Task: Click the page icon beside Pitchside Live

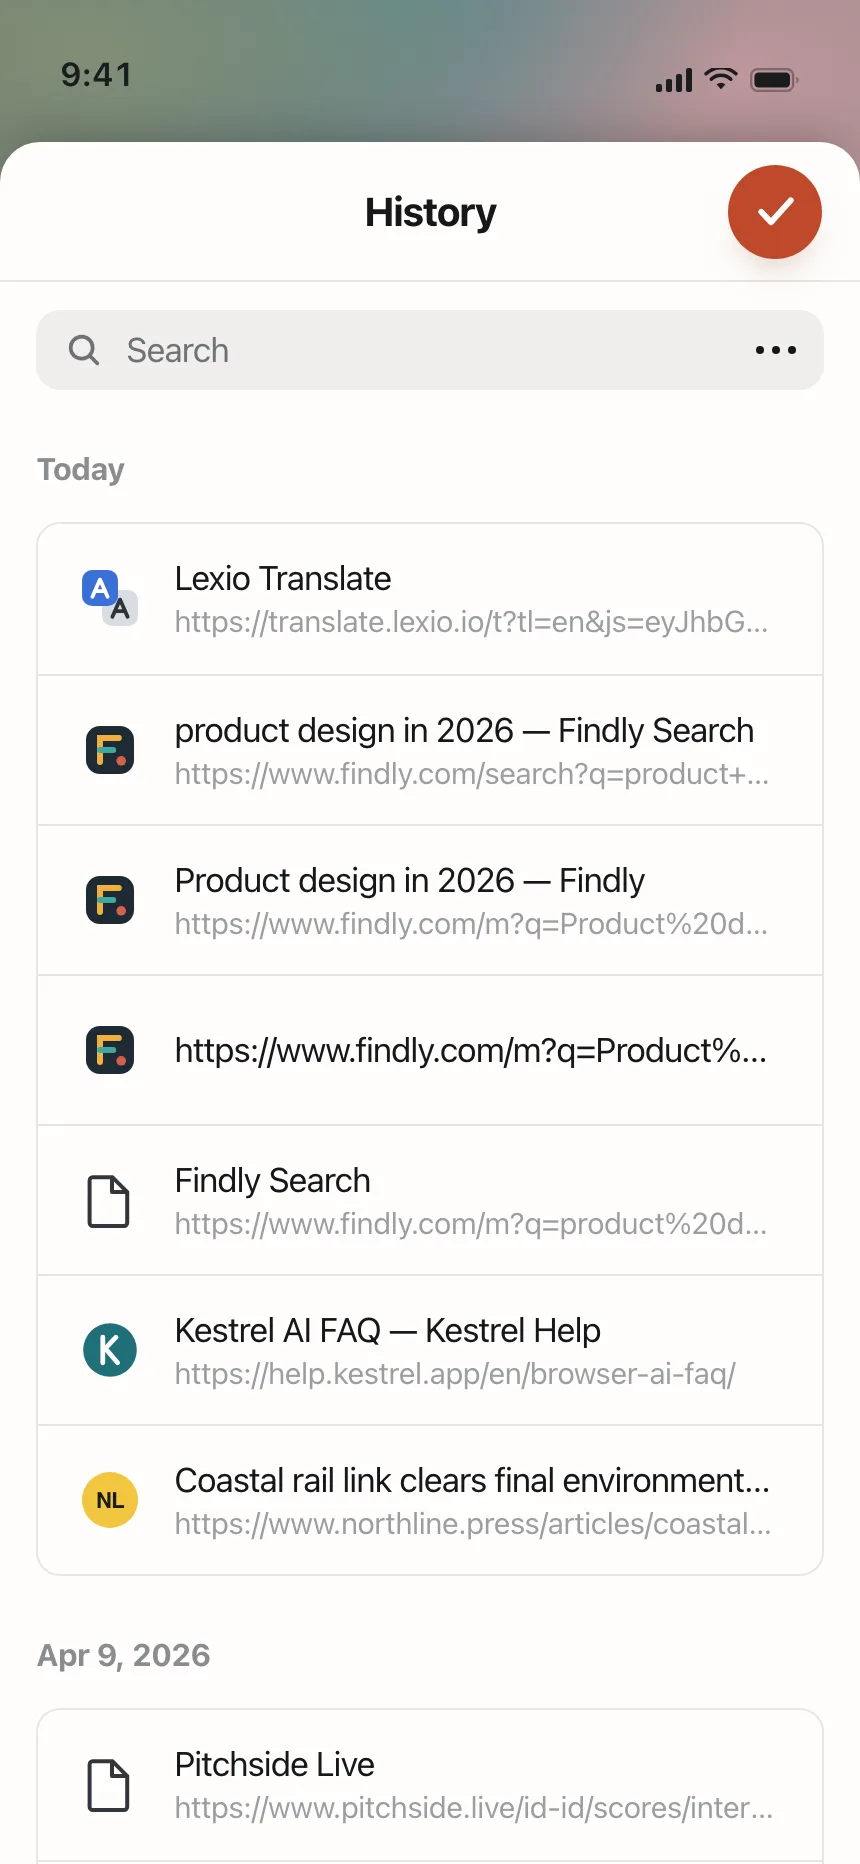Action: pos(109,1785)
